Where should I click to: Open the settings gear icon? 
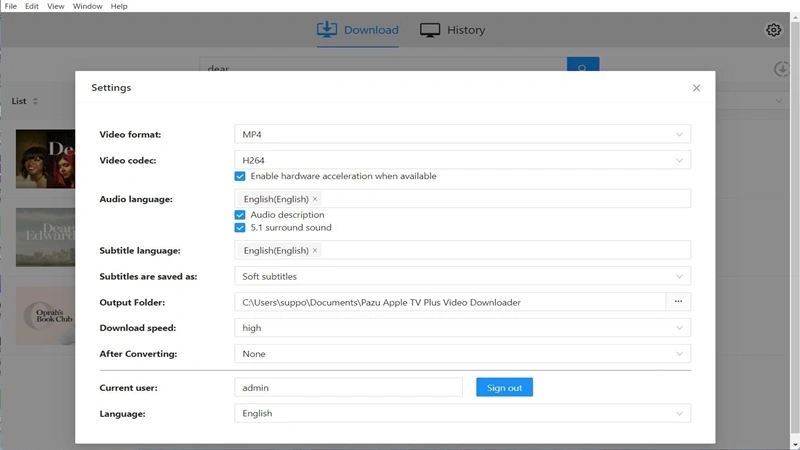click(773, 30)
